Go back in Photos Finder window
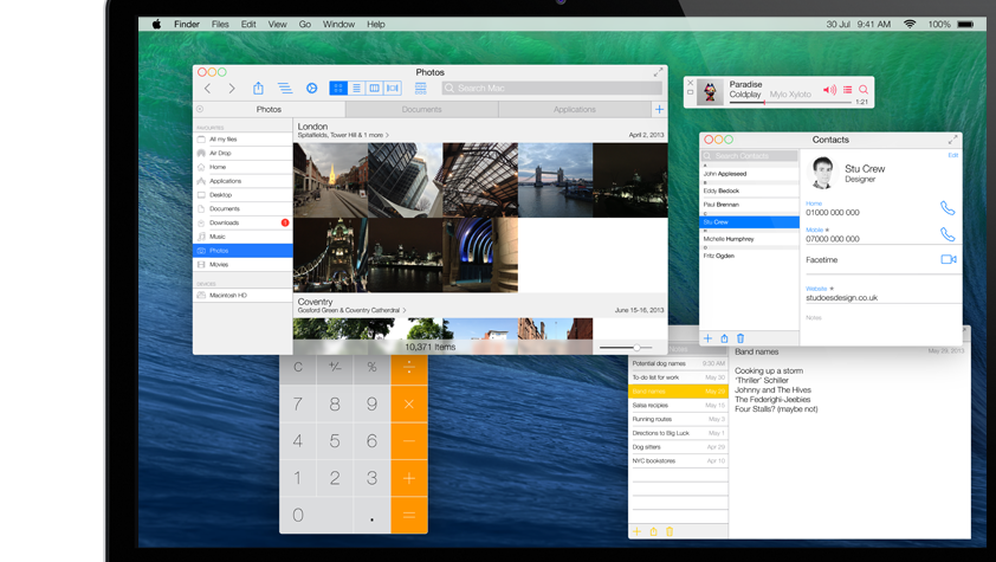This screenshot has width=996, height=562. 208,88
